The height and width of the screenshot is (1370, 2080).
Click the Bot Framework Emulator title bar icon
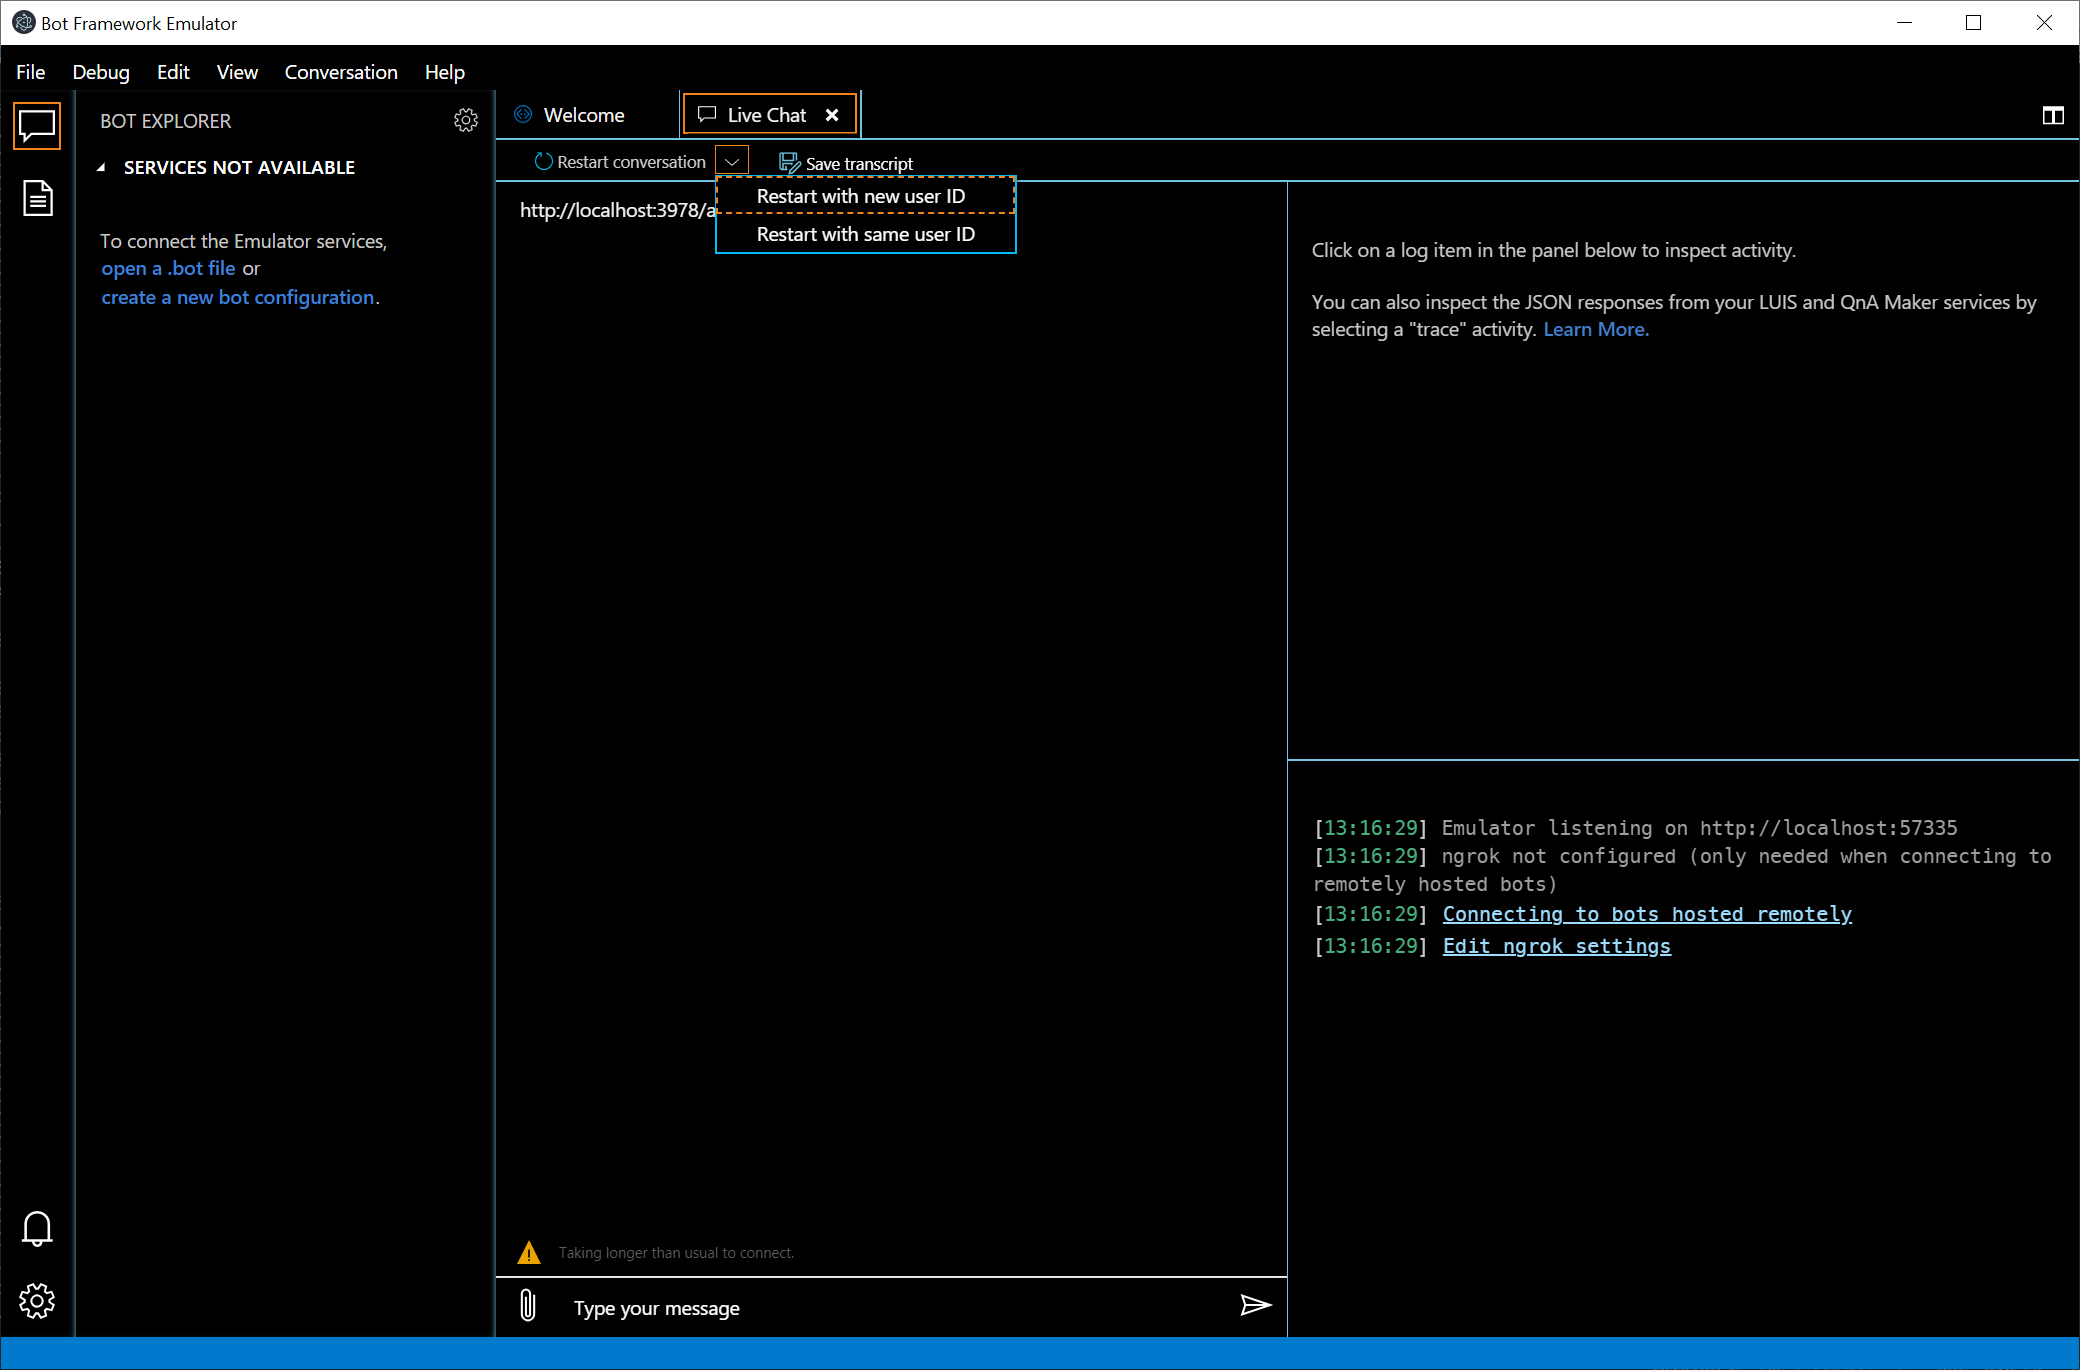point(22,22)
